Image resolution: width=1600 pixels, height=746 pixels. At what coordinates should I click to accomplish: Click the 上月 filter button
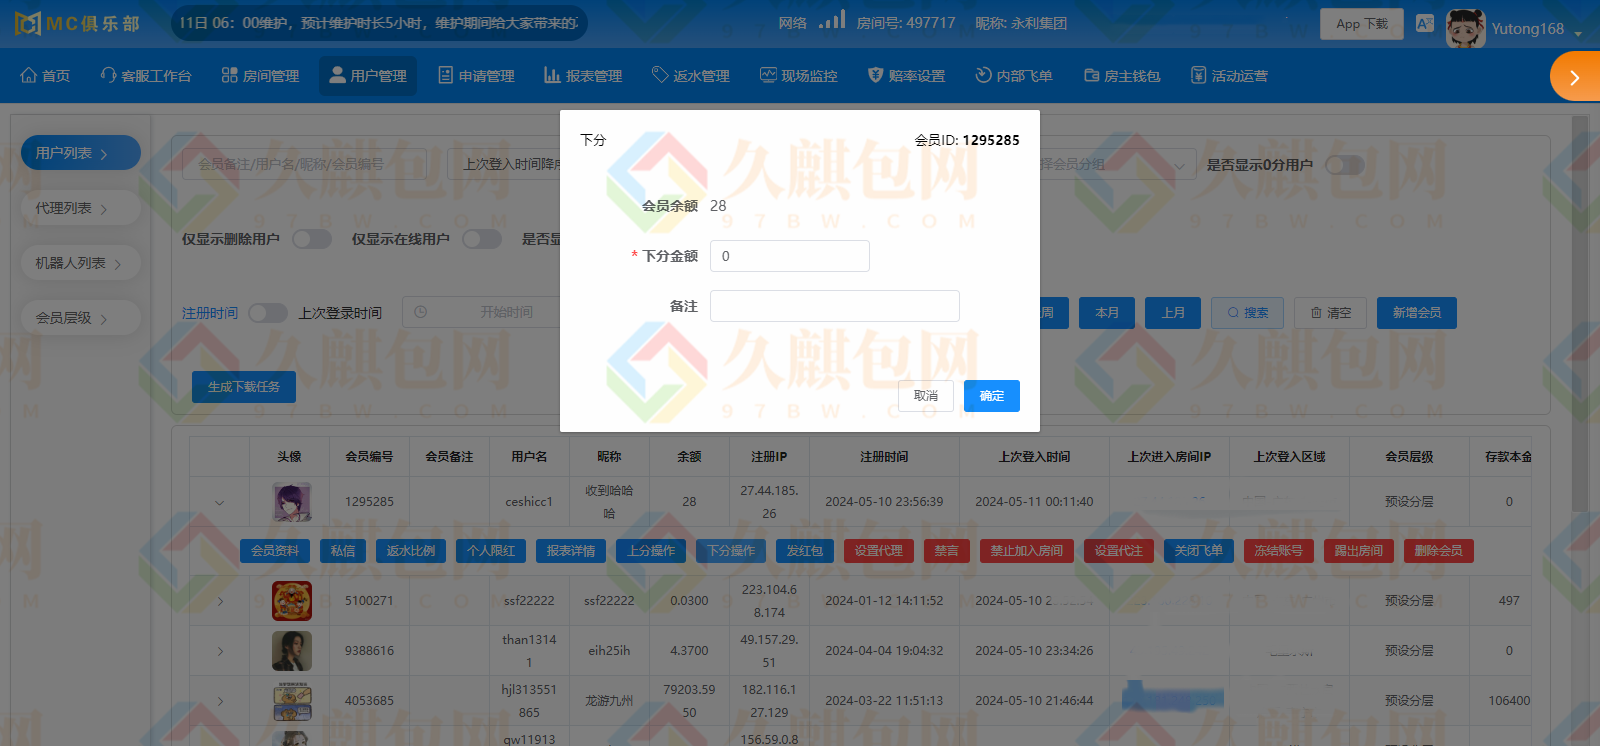point(1173,313)
